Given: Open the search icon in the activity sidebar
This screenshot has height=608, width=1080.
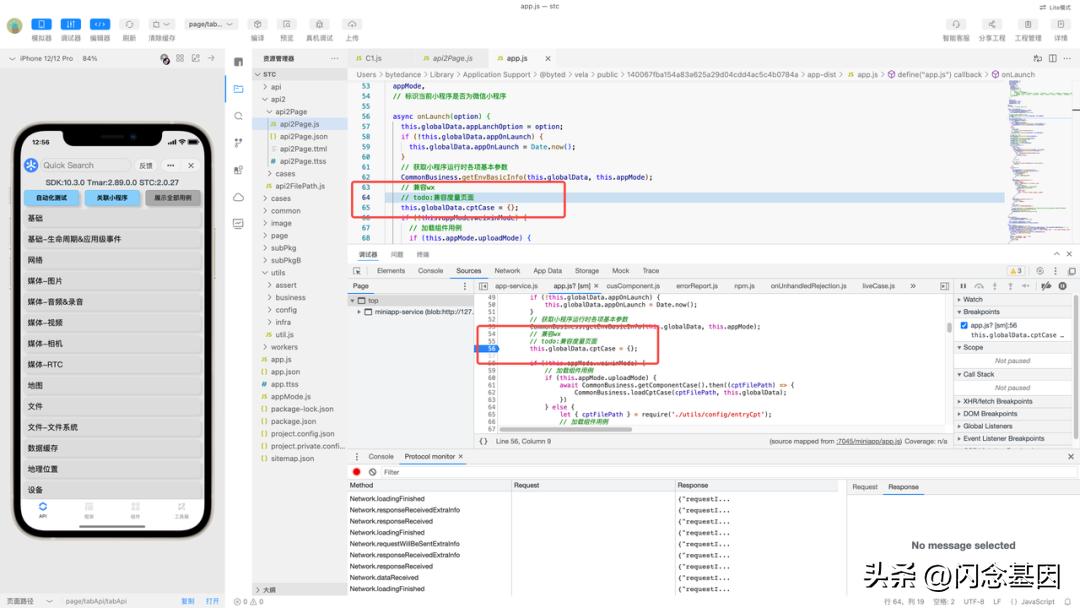Looking at the screenshot, I should pos(238,116).
